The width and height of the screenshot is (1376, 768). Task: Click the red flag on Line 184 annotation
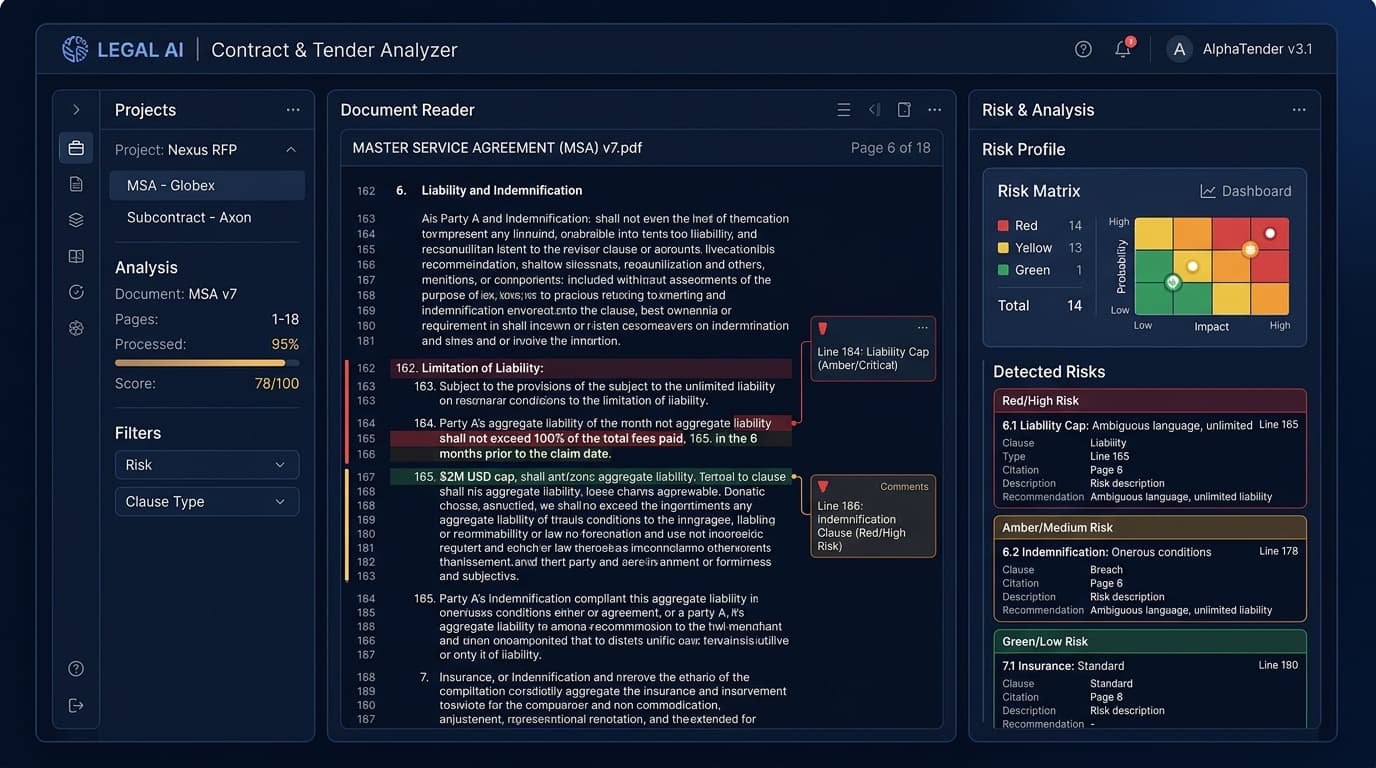click(823, 329)
